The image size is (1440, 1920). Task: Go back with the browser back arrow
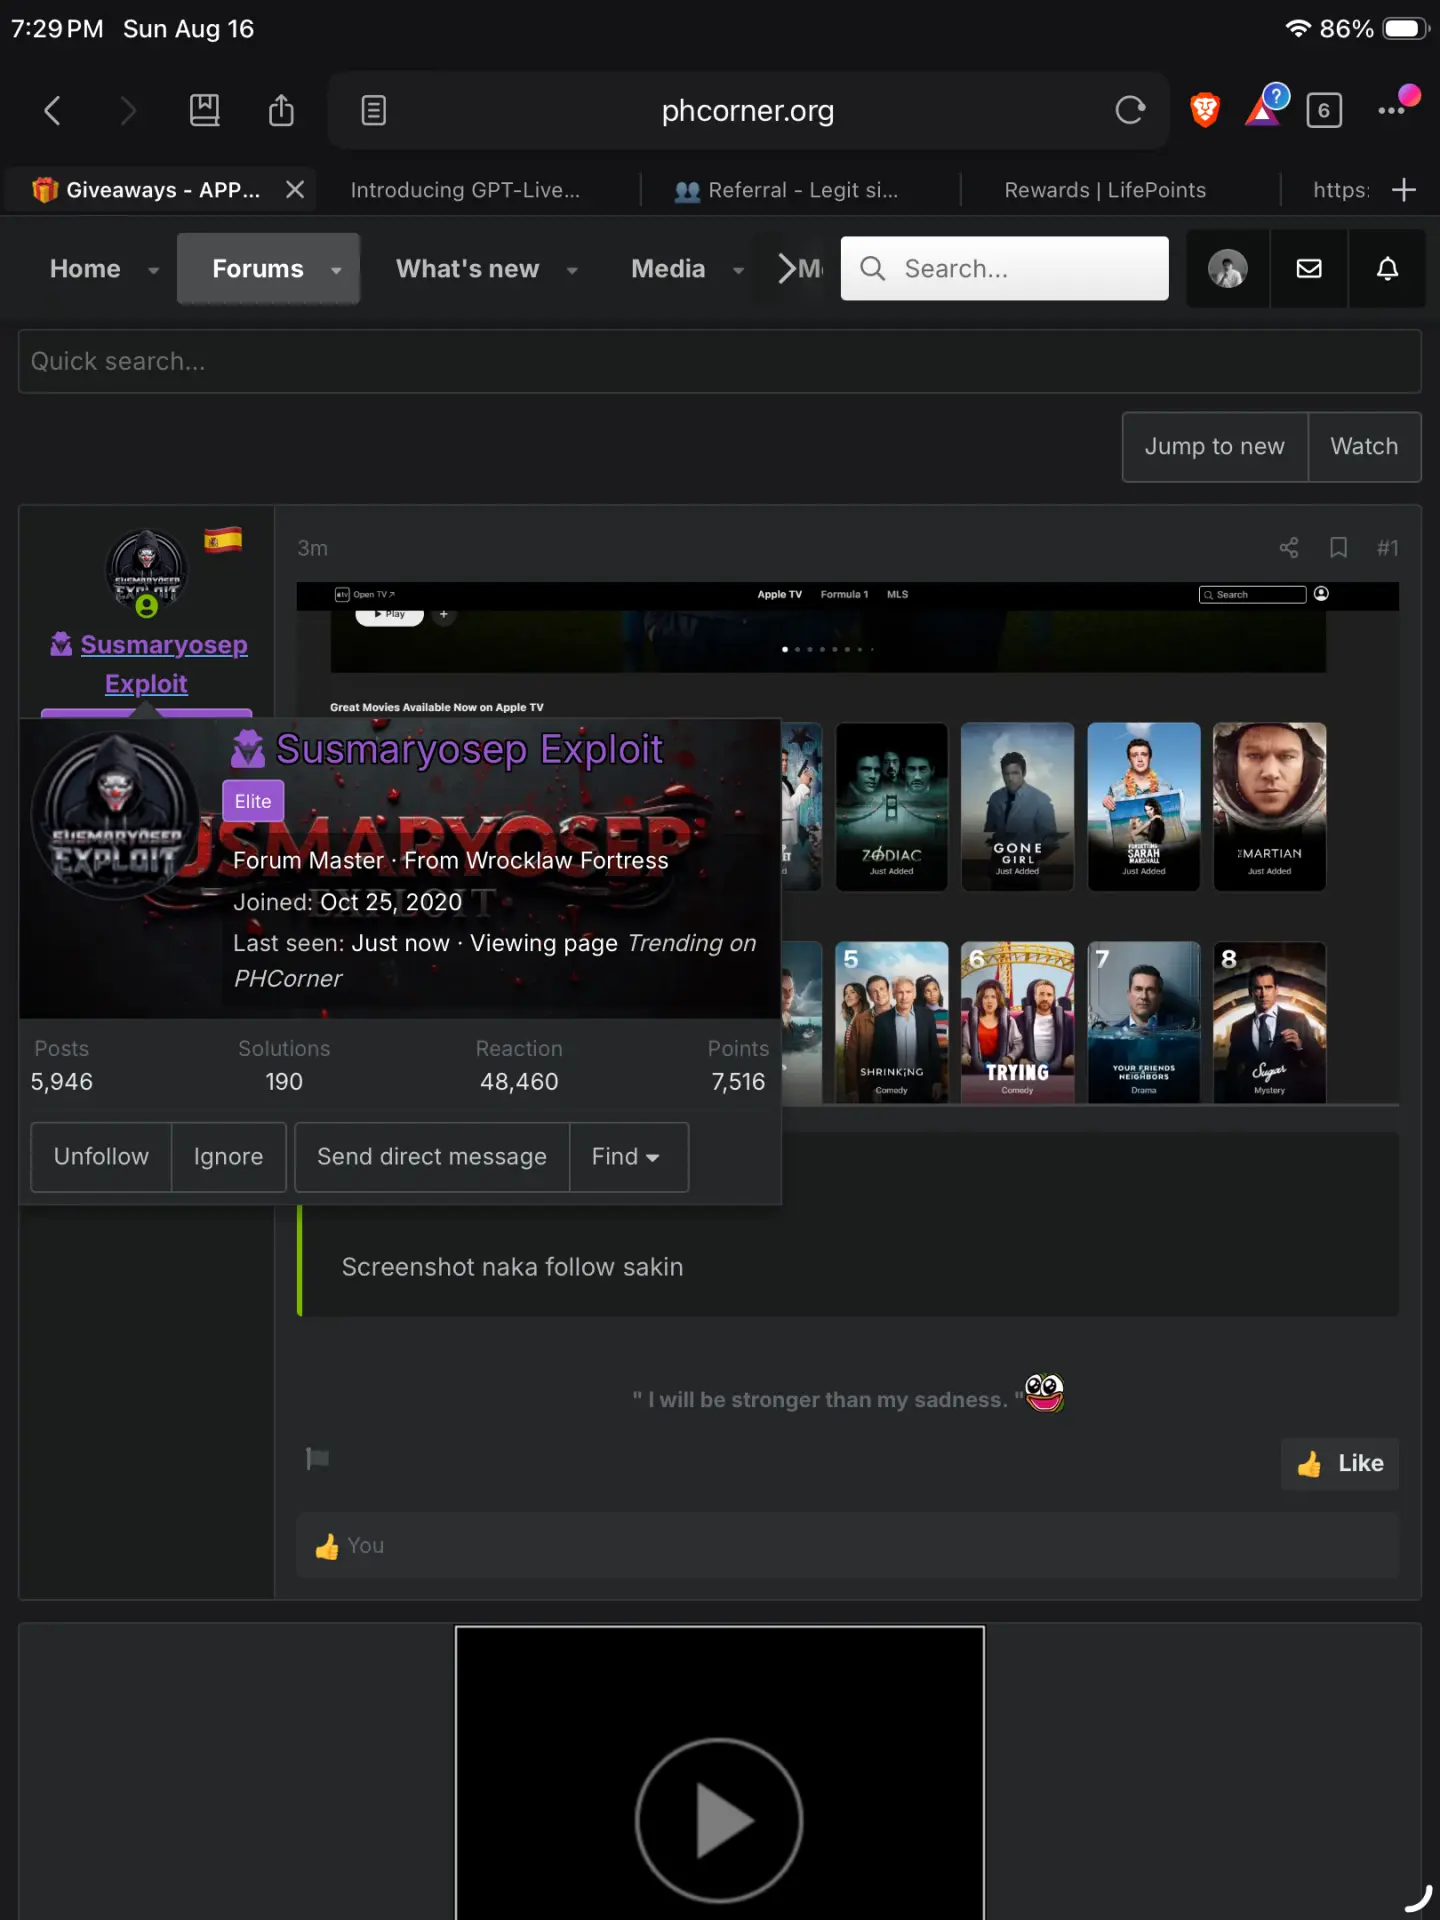point(53,110)
